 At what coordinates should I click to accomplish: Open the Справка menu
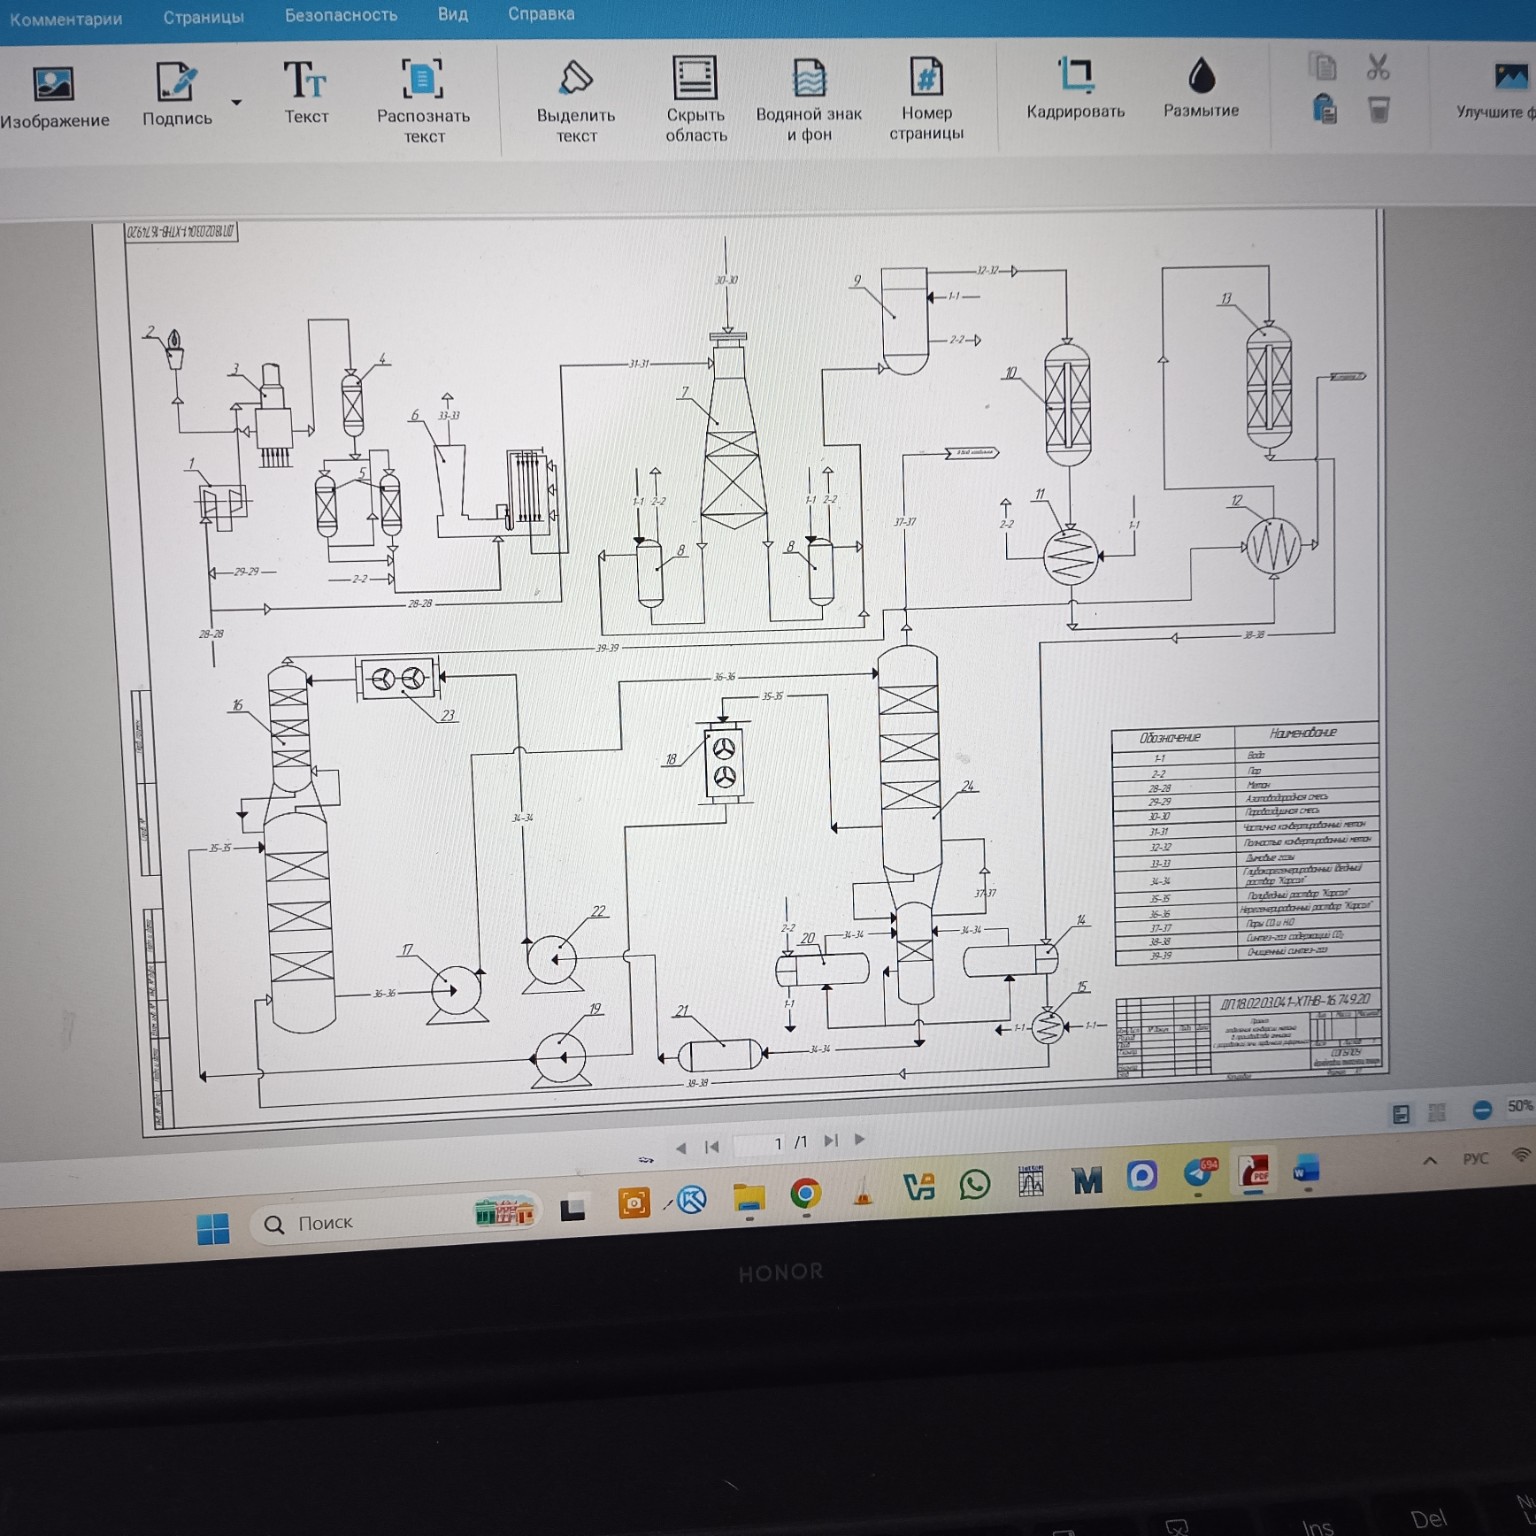click(x=541, y=14)
